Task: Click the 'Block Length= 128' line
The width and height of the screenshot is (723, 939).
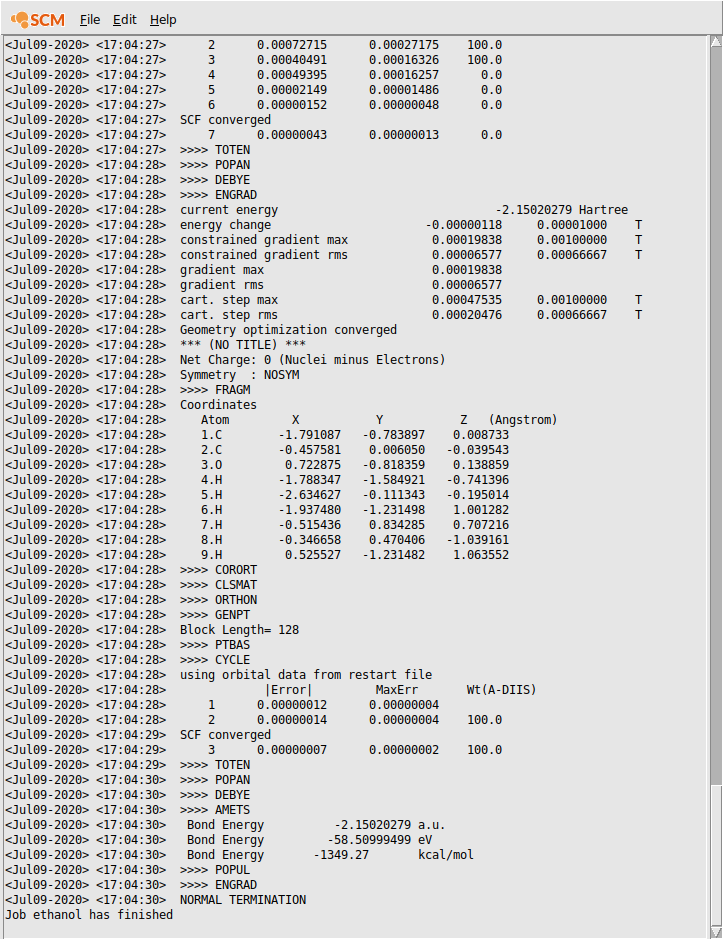Action: (239, 630)
